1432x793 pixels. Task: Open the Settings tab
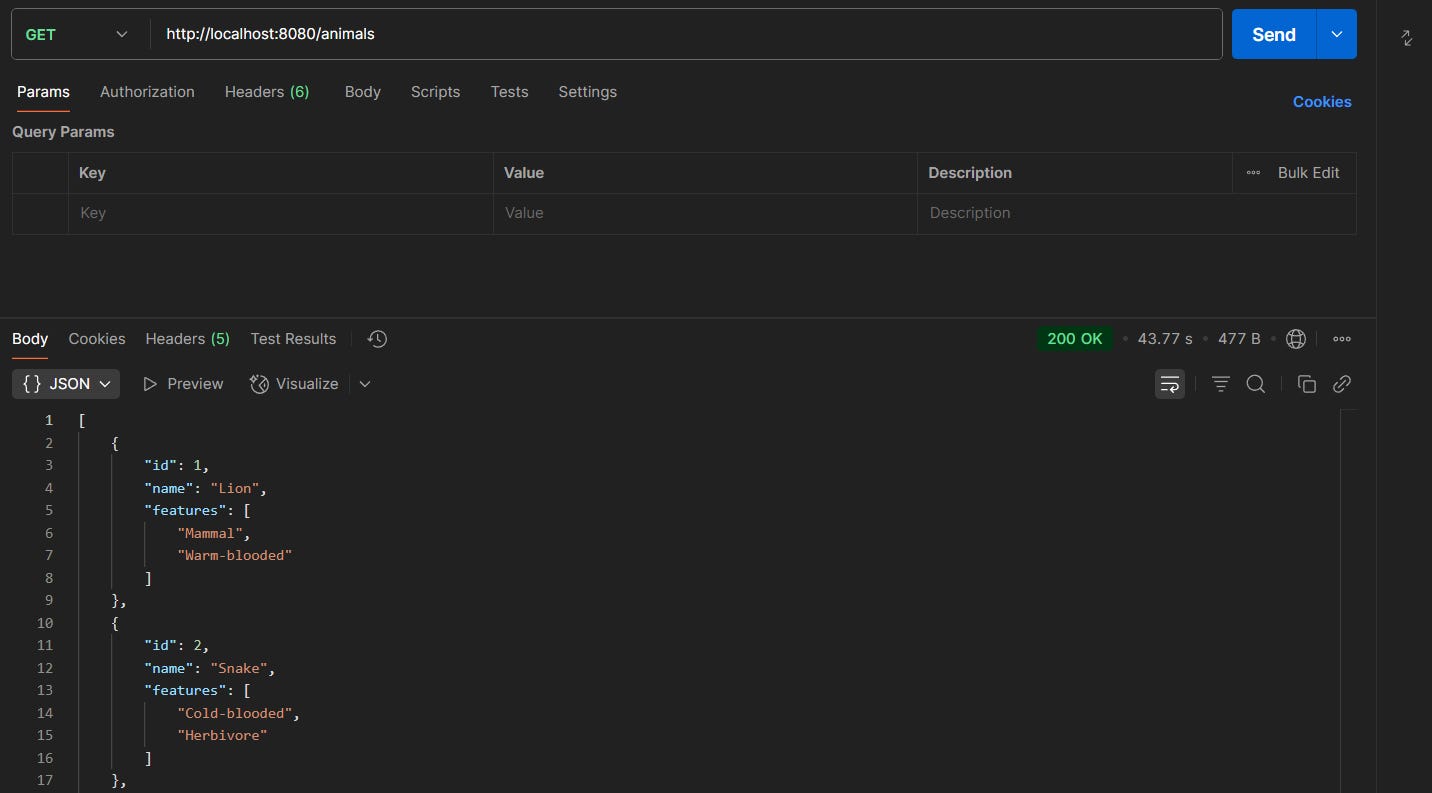587,92
